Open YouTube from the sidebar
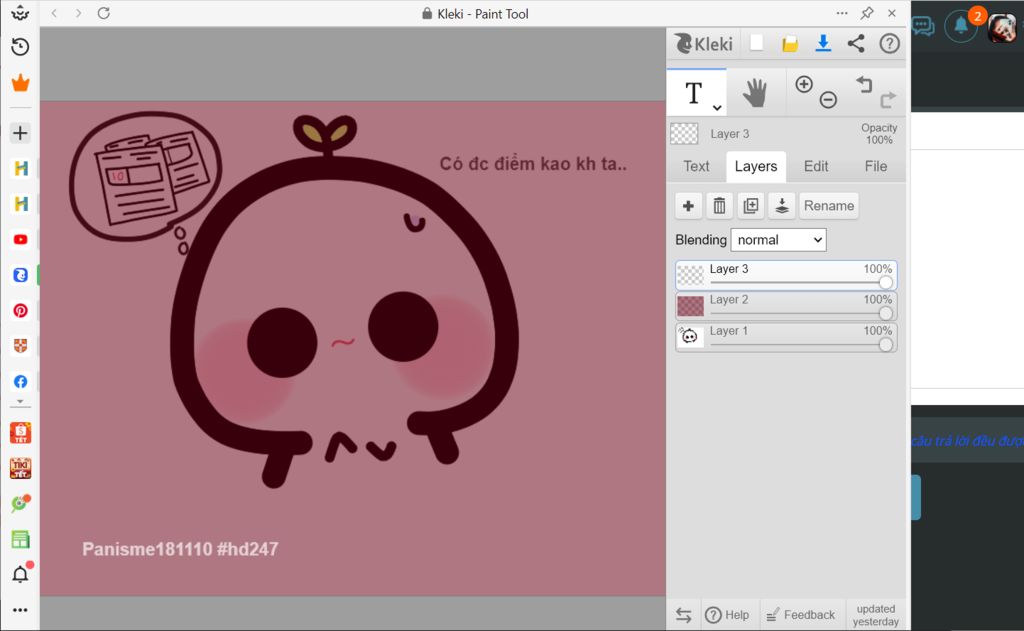1024x631 pixels. point(20,240)
